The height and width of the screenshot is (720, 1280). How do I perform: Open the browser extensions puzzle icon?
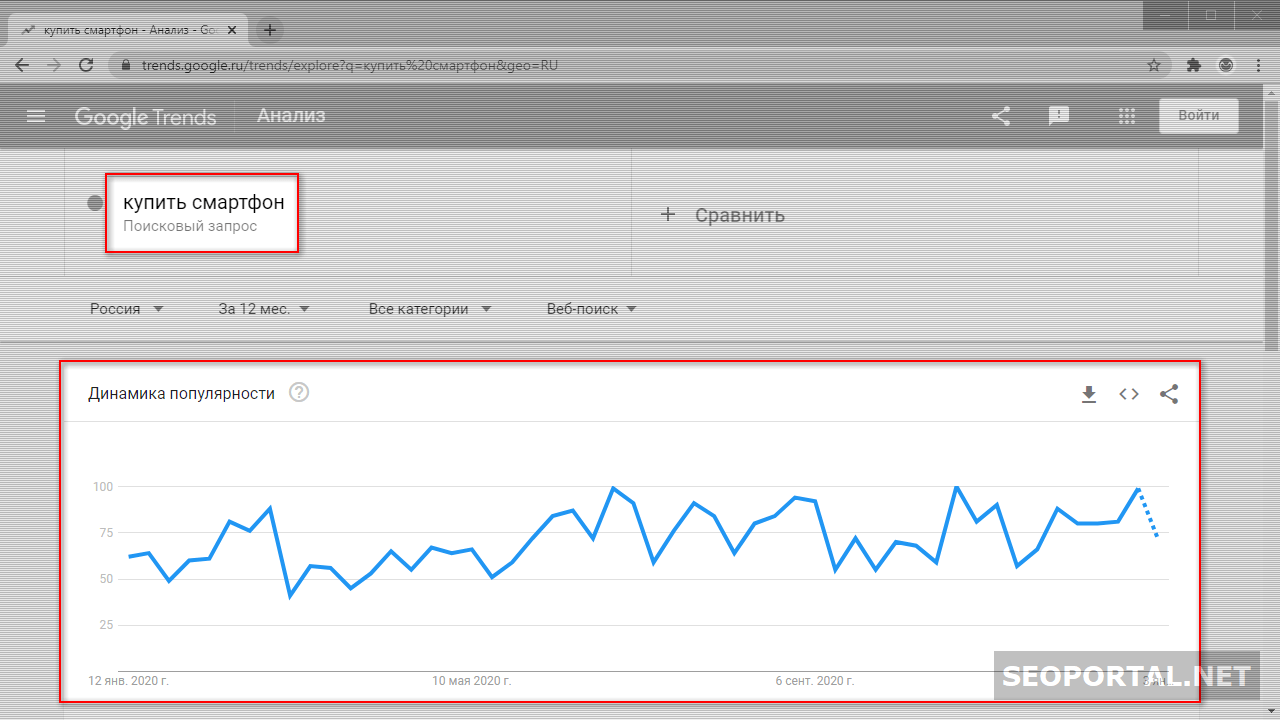pos(1193,65)
